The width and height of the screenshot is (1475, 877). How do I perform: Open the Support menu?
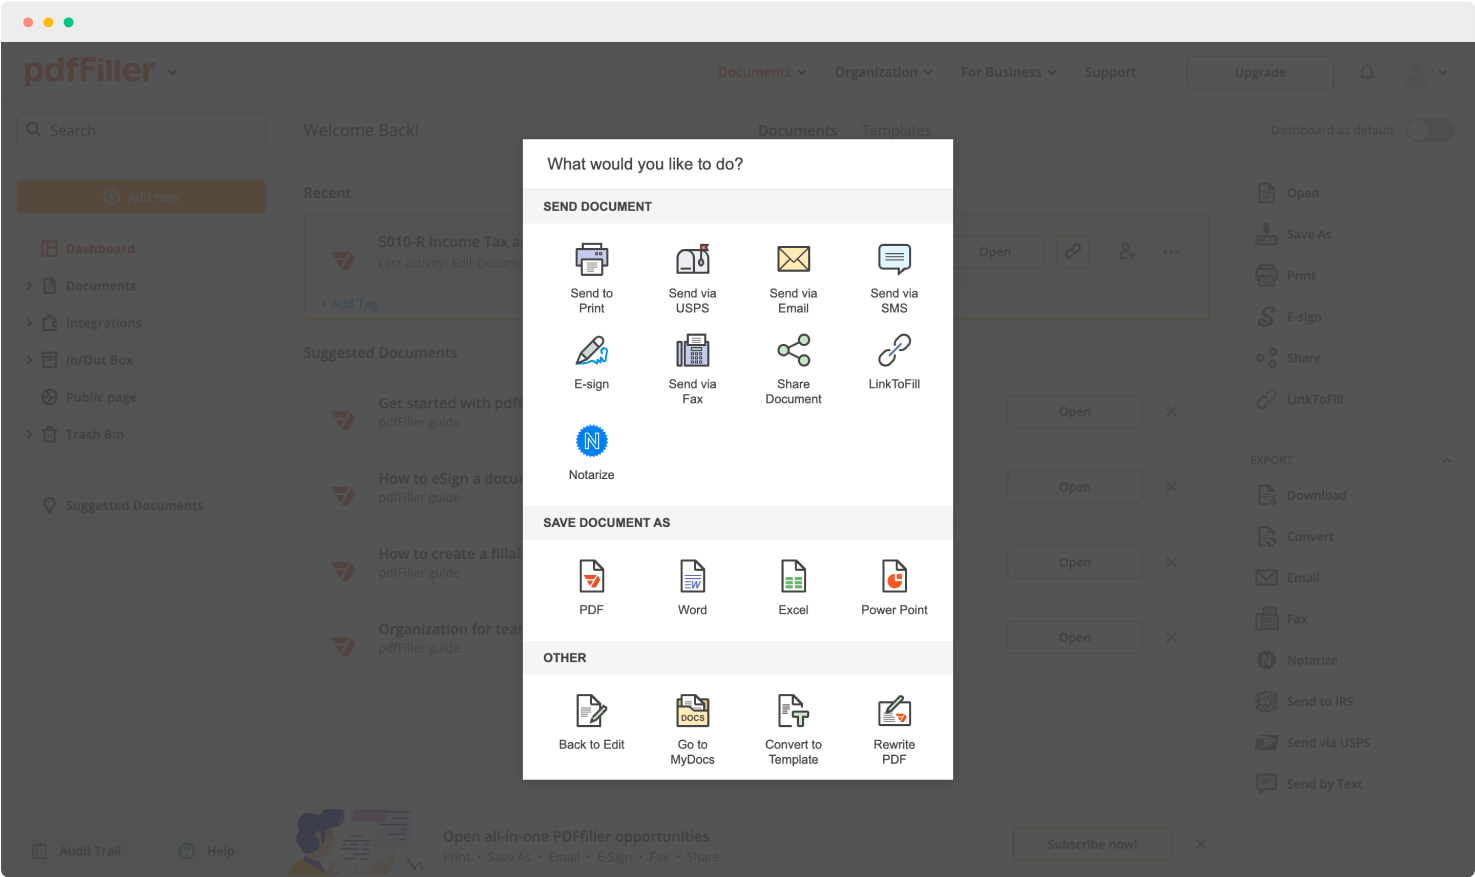coord(1110,72)
